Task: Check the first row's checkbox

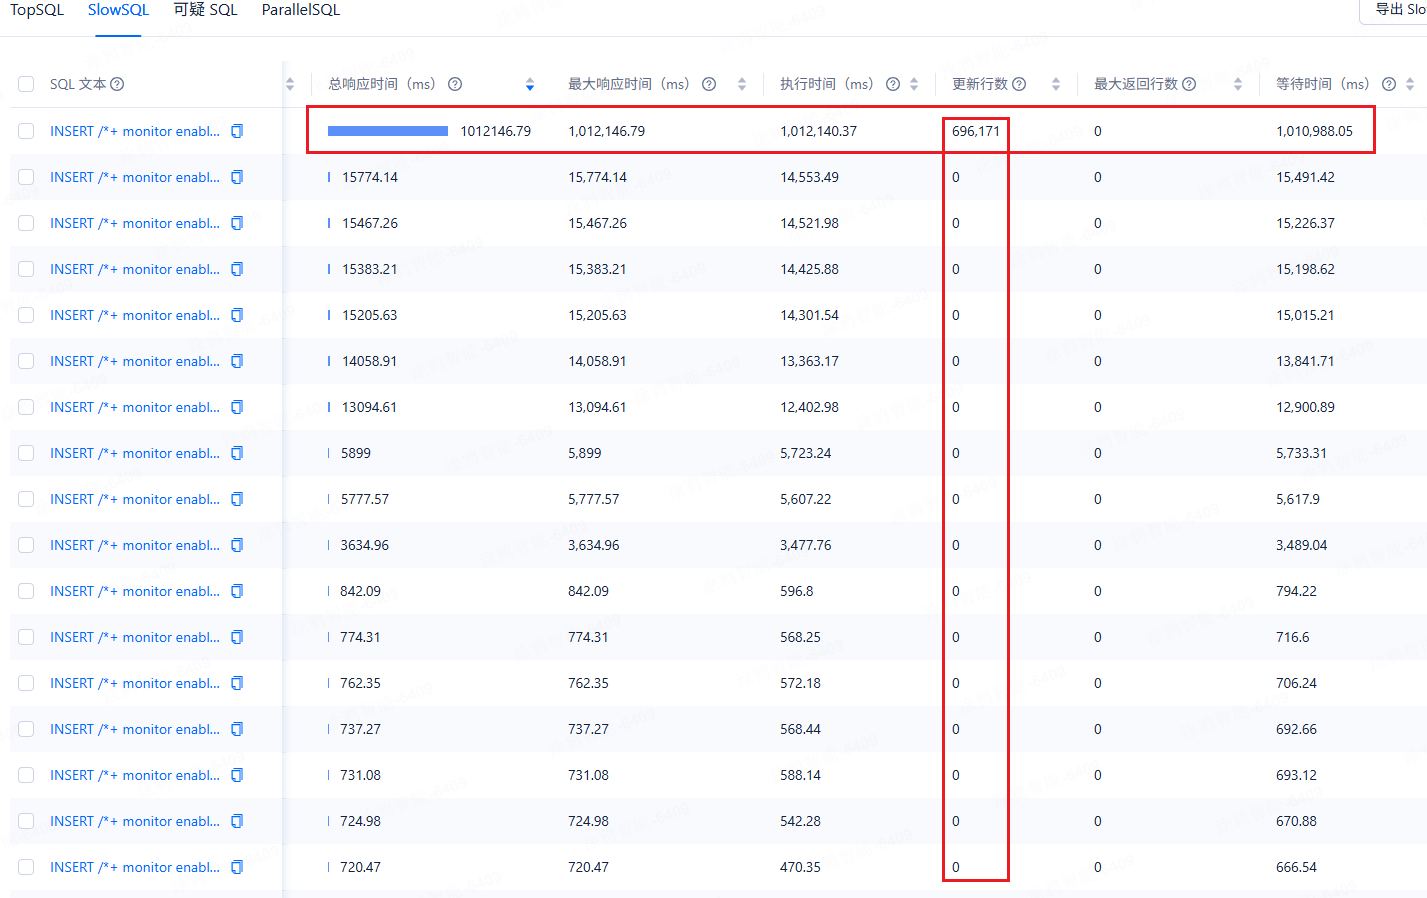Action: (26, 131)
